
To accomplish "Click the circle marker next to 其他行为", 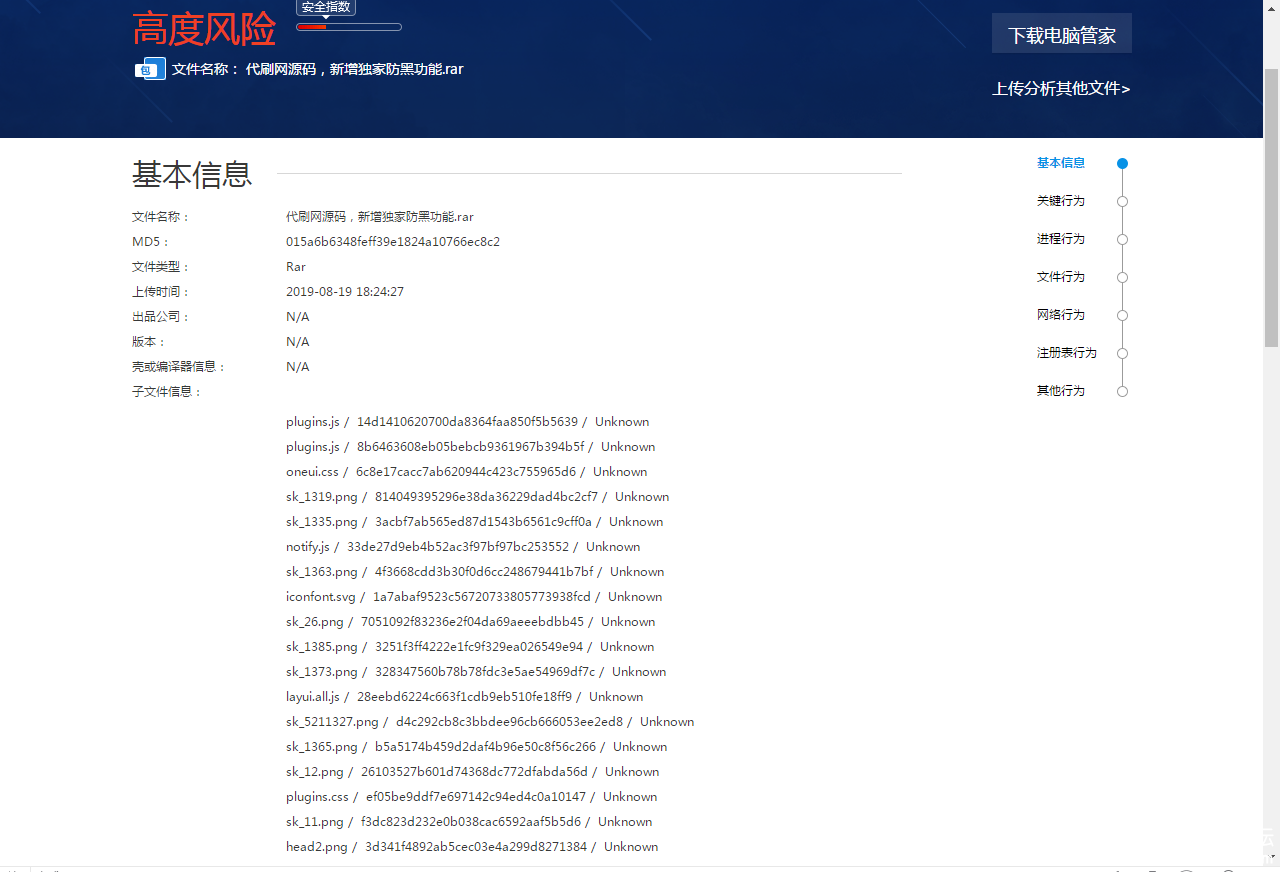I will pos(1123,391).
